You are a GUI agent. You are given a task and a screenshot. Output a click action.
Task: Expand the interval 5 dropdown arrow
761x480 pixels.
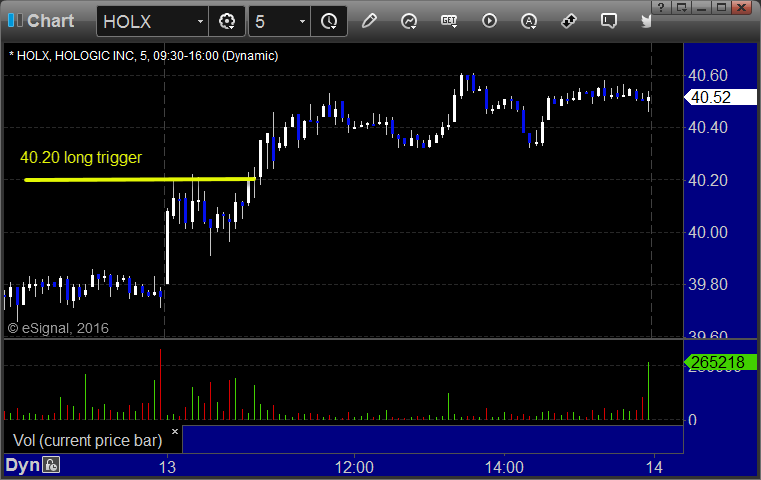pyautogui.click(x=302, y=21)
